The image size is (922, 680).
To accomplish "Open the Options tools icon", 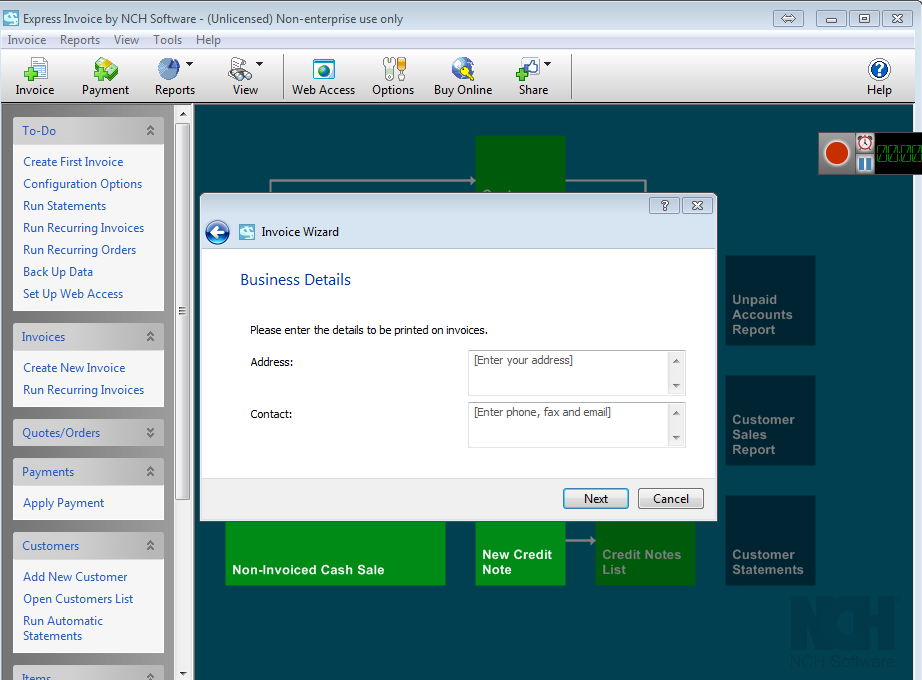I will (393, 76).
